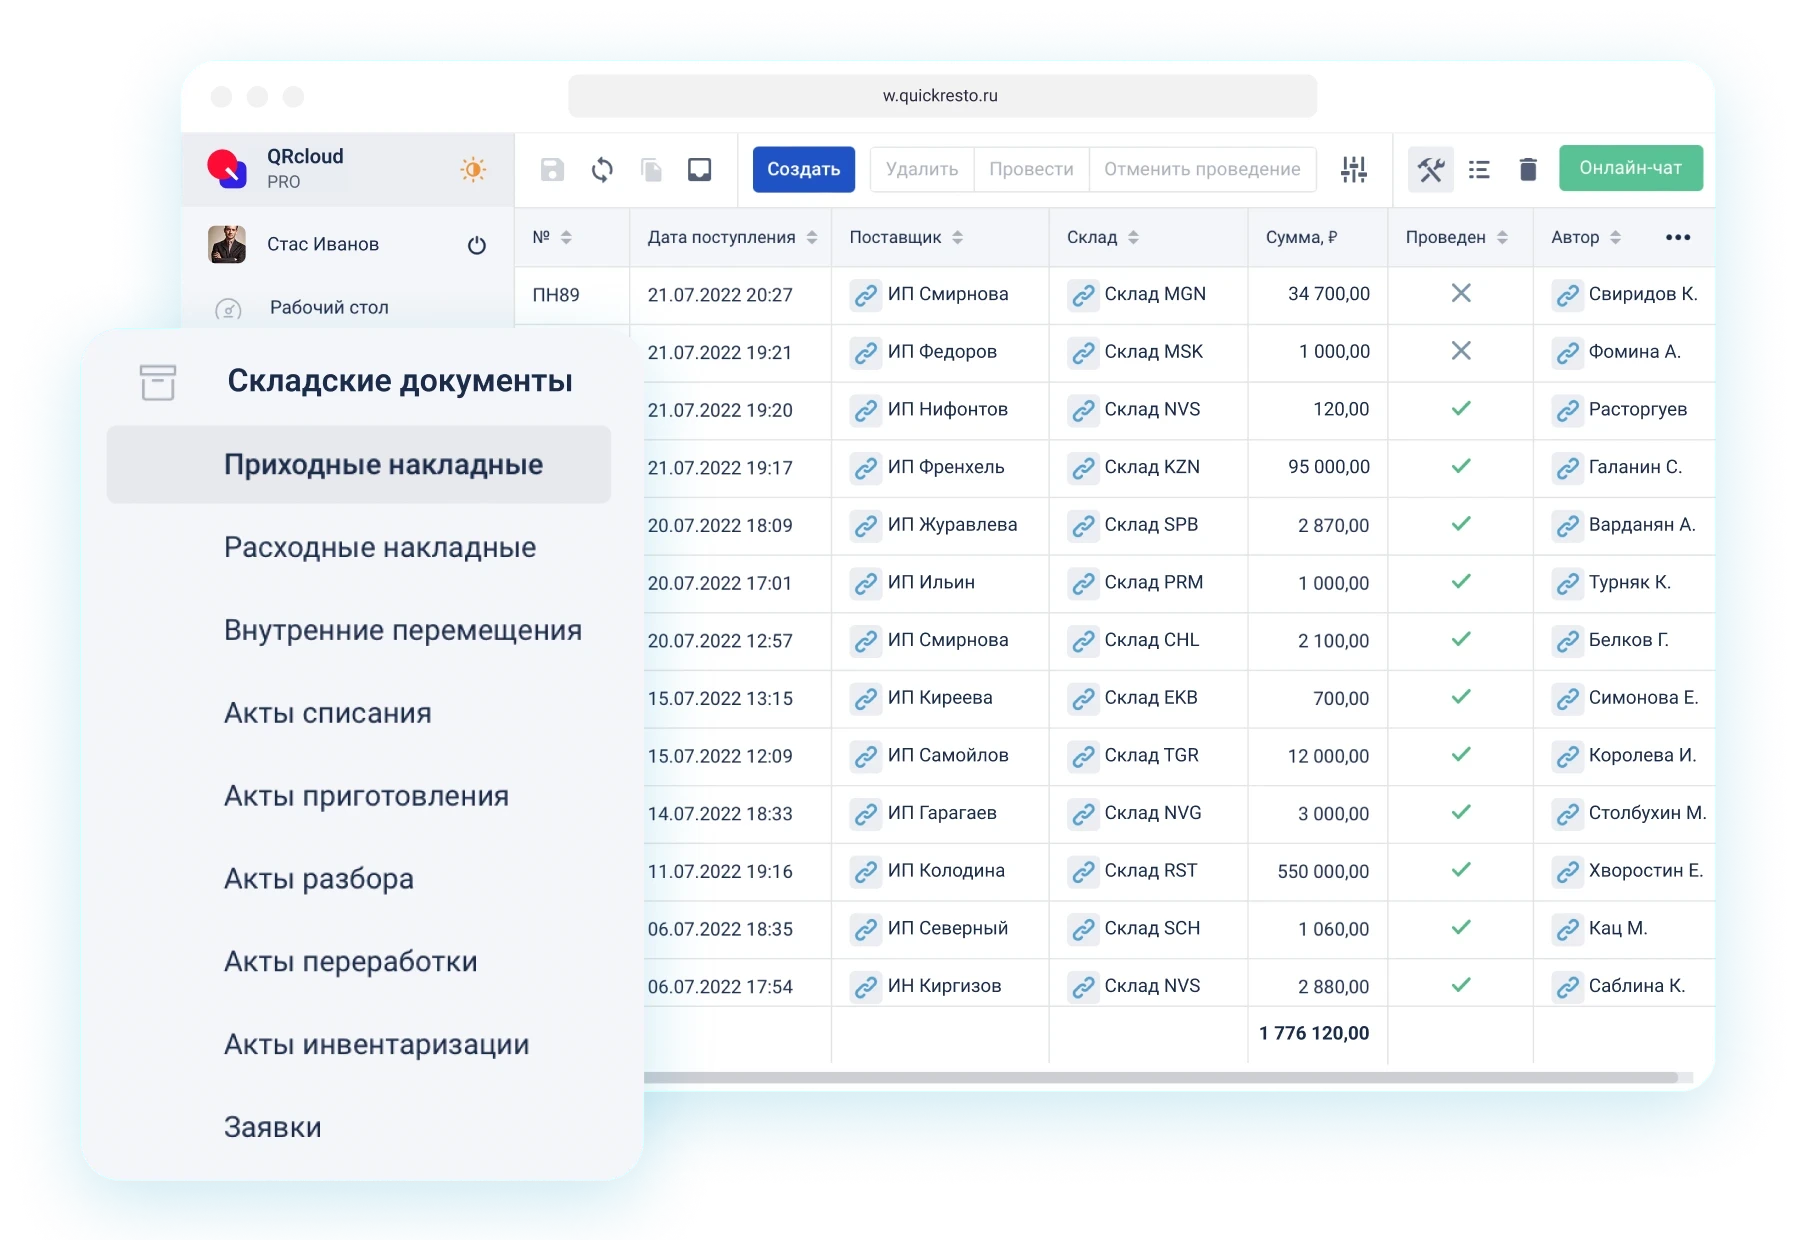The image size is (1796, 1240).
Task: Open the filter sliders icon
Action: (x=1354, y=170)
